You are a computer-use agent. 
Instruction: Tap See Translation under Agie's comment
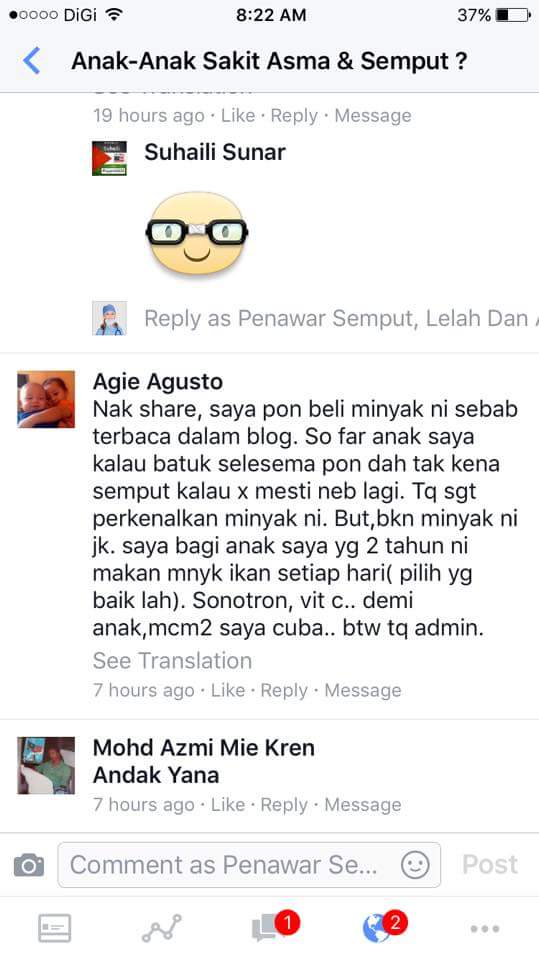[172, 661]
